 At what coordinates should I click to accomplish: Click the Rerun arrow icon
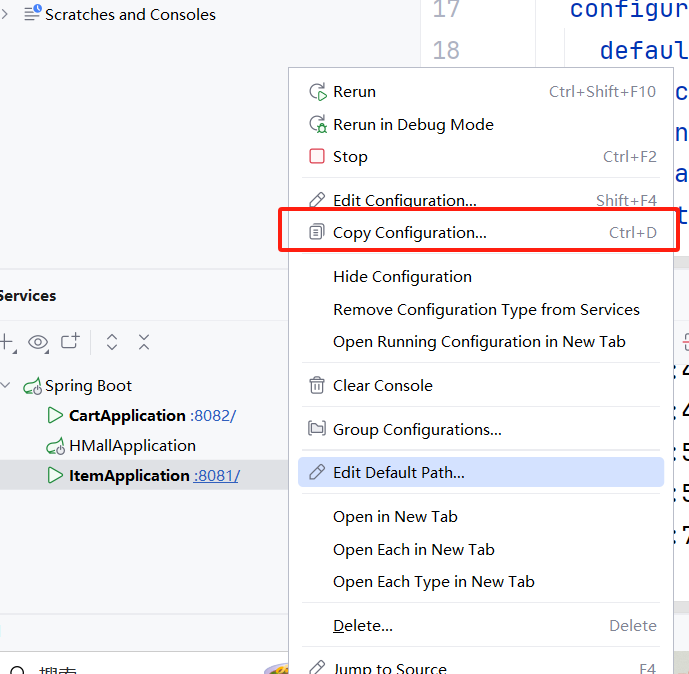(317, 92)
